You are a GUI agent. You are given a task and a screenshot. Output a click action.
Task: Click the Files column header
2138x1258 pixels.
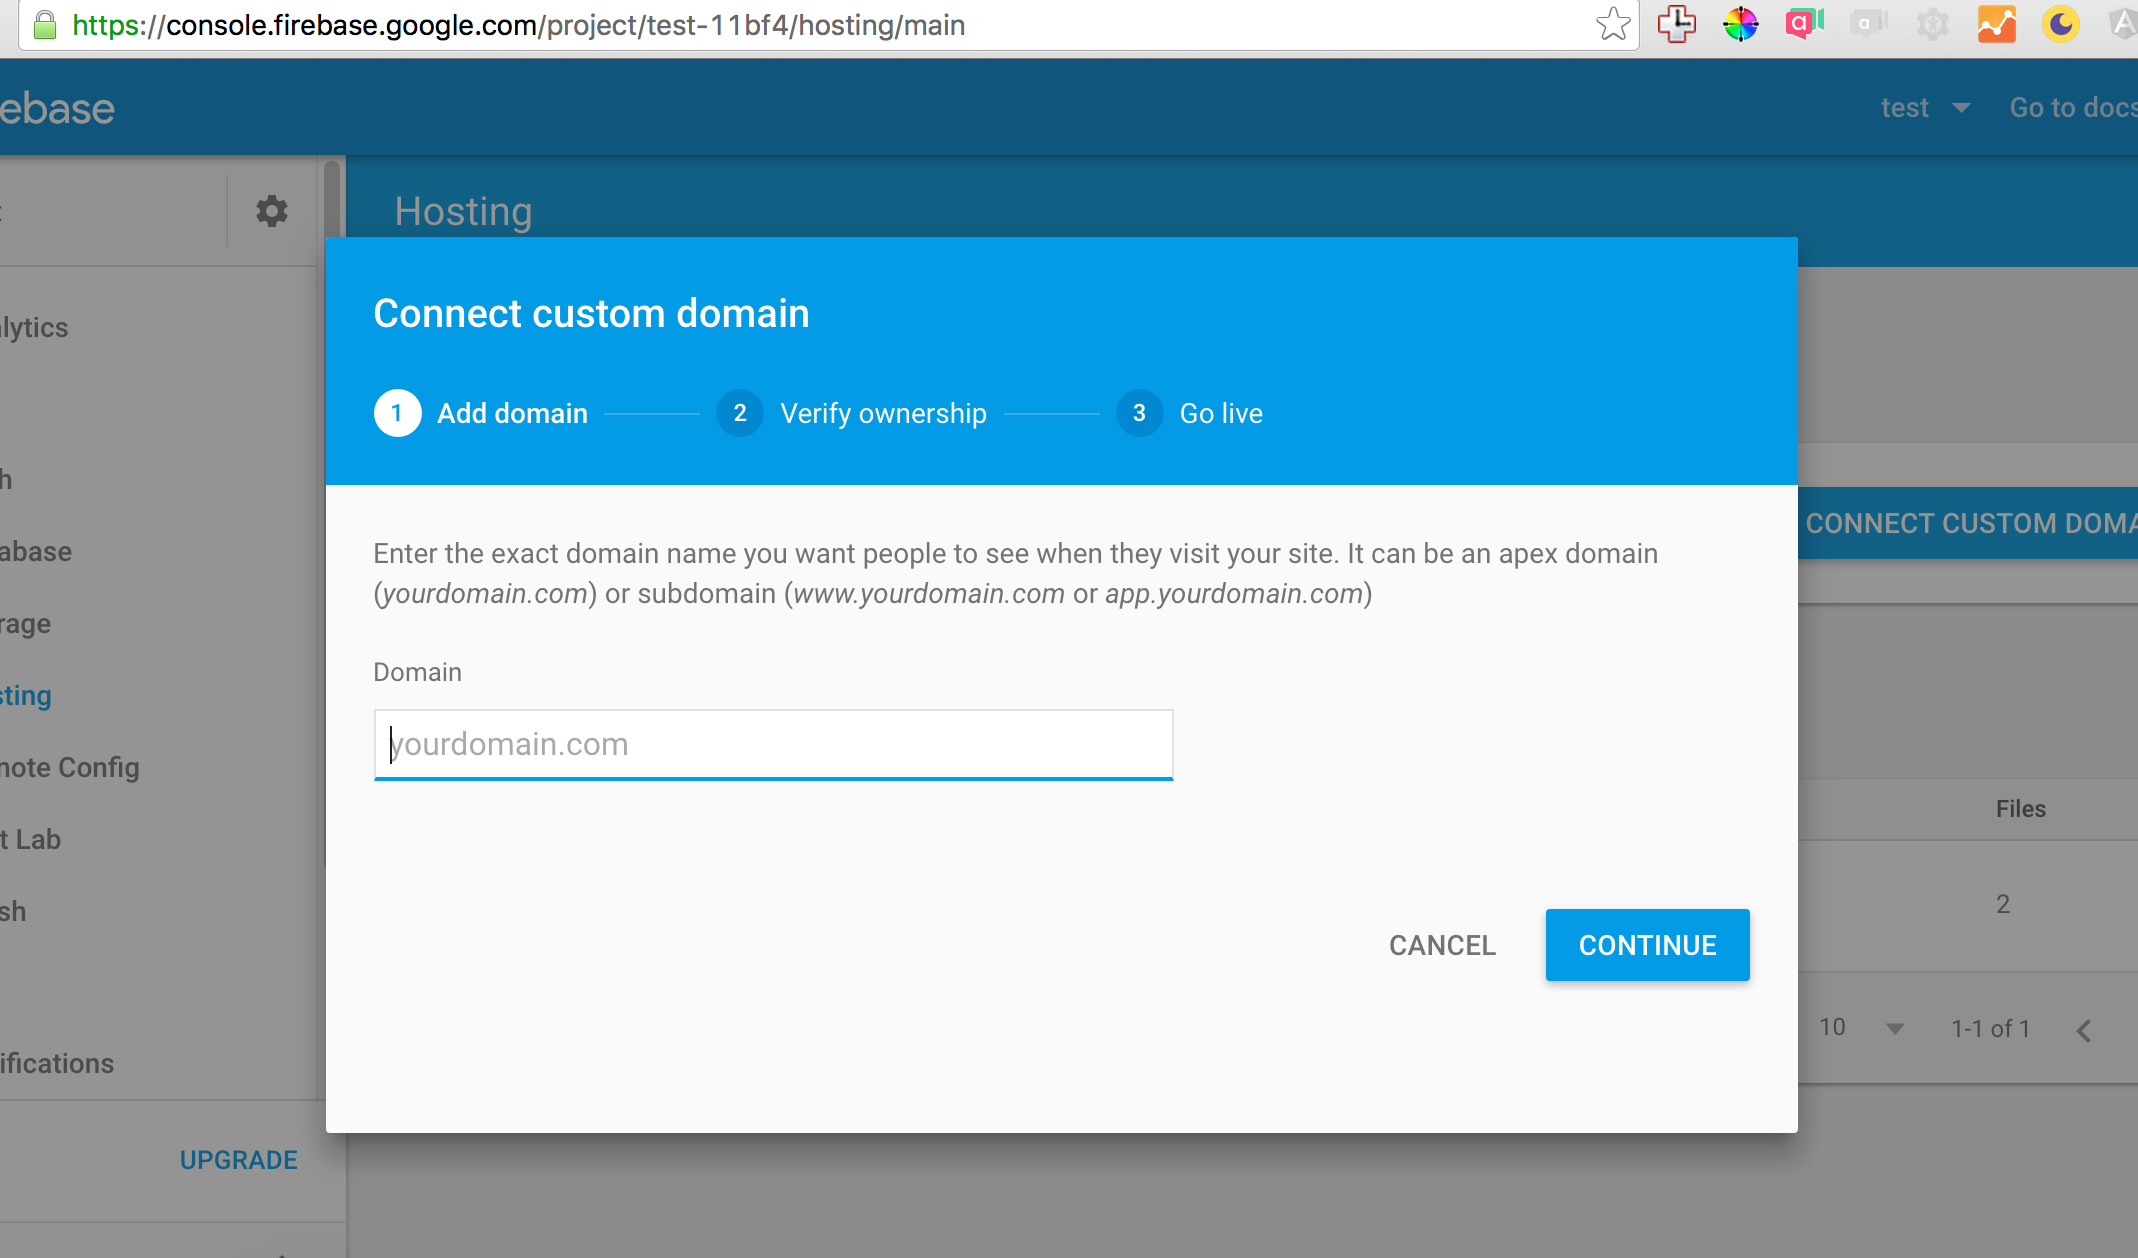2020,809
